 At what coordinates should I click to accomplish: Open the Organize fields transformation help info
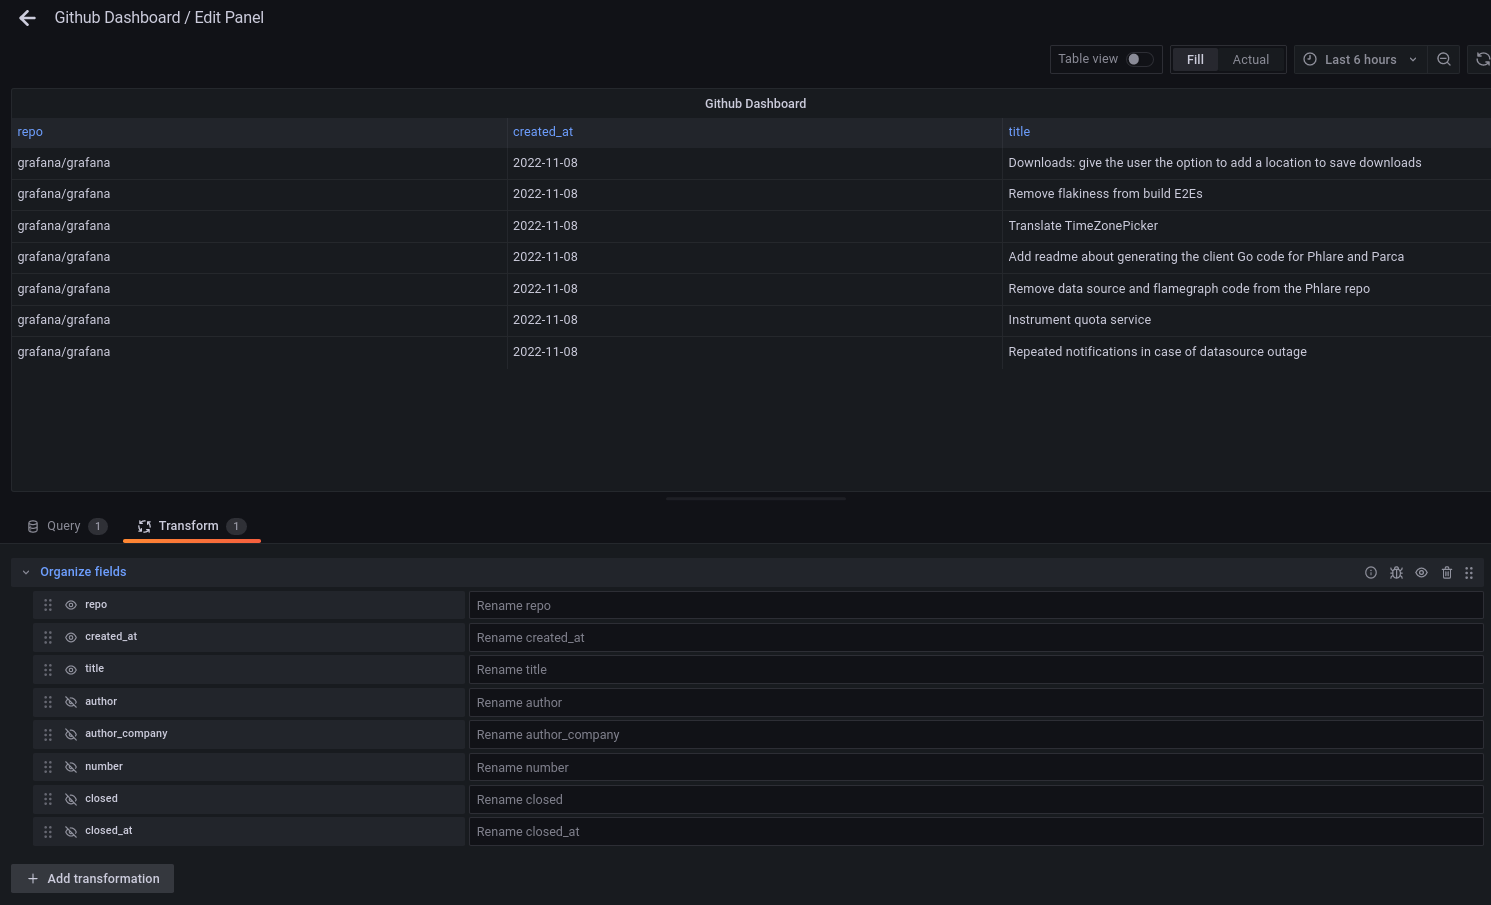[1370, 572]
